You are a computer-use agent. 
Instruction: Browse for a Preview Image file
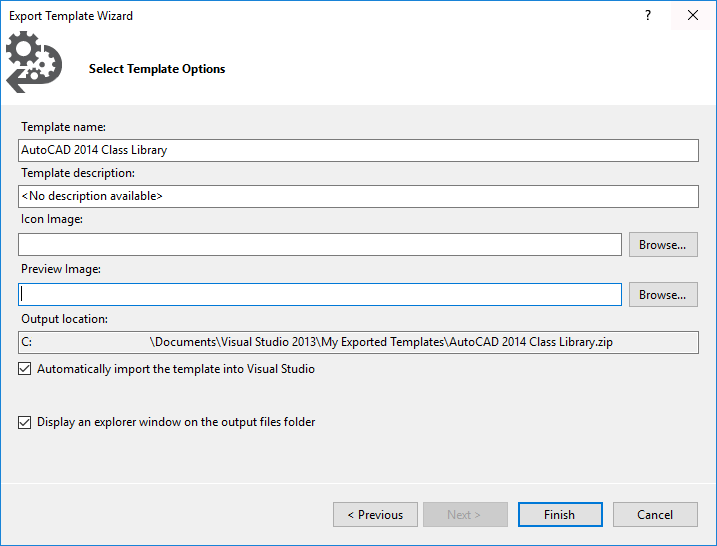[663, 294]
